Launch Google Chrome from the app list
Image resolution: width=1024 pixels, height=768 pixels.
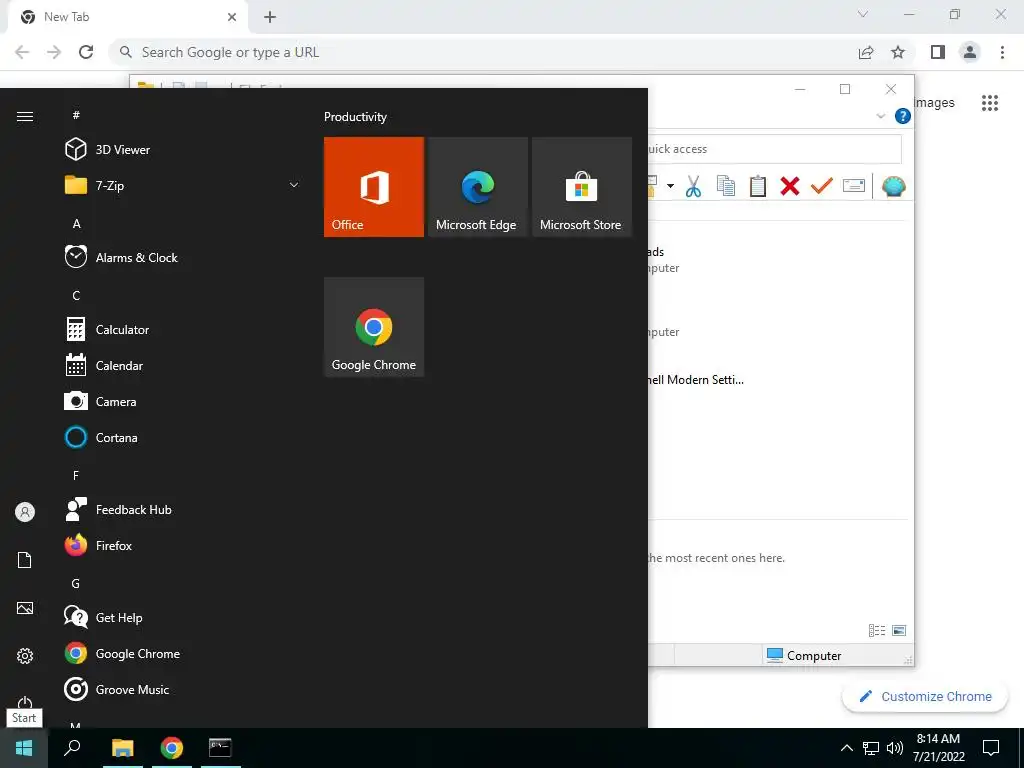point(183,654)
